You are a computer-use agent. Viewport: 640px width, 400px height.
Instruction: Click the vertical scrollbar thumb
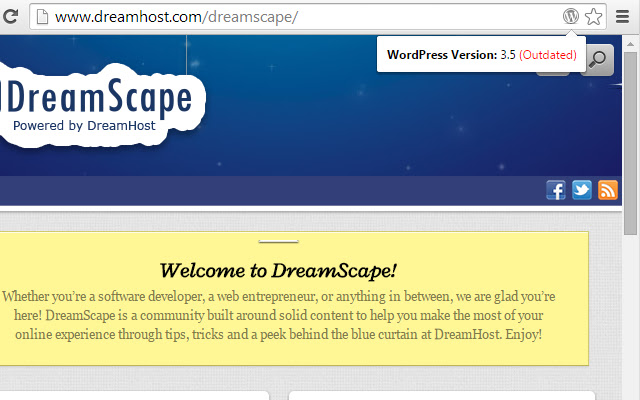[x=630, y=143]
